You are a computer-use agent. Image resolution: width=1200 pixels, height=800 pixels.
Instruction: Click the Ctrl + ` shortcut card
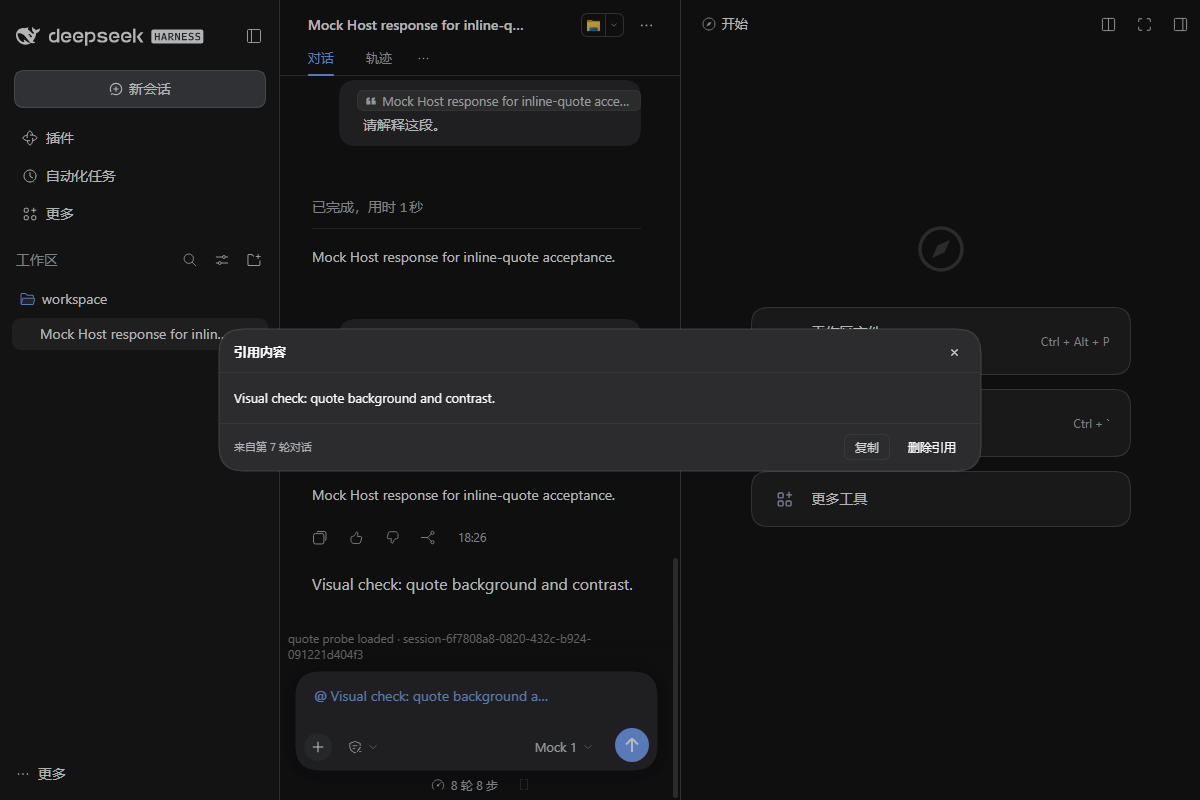(1055, 423)
